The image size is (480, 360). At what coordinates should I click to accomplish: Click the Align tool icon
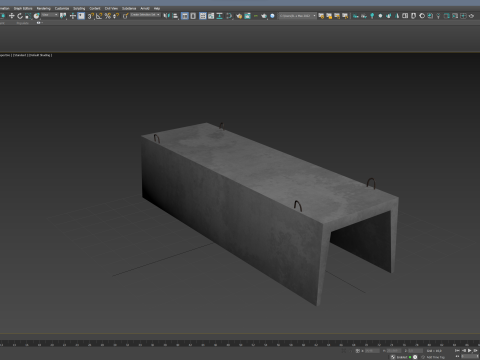coord(175,16)
